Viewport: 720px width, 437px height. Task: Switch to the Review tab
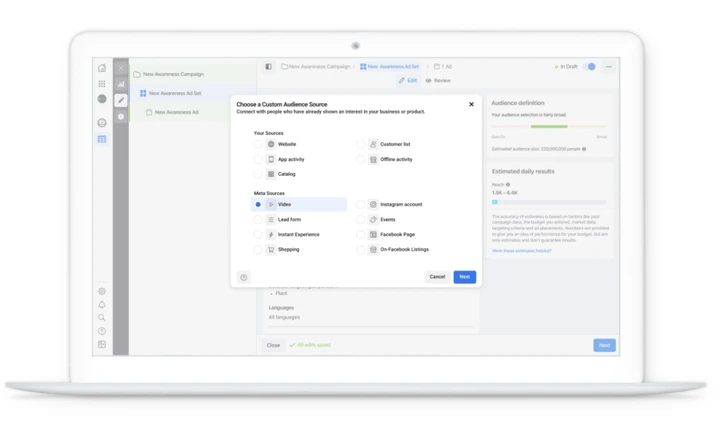438,80
